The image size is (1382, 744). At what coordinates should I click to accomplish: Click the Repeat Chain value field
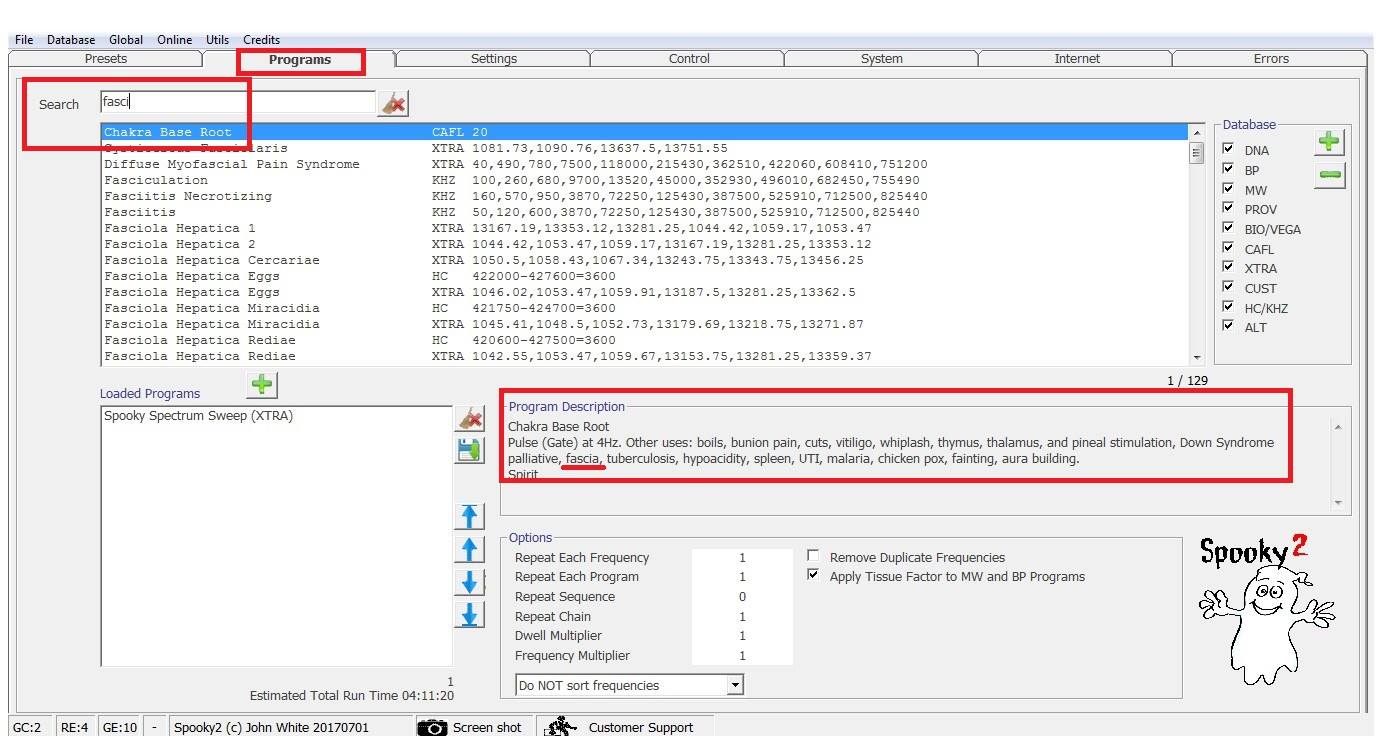(742, 617)
